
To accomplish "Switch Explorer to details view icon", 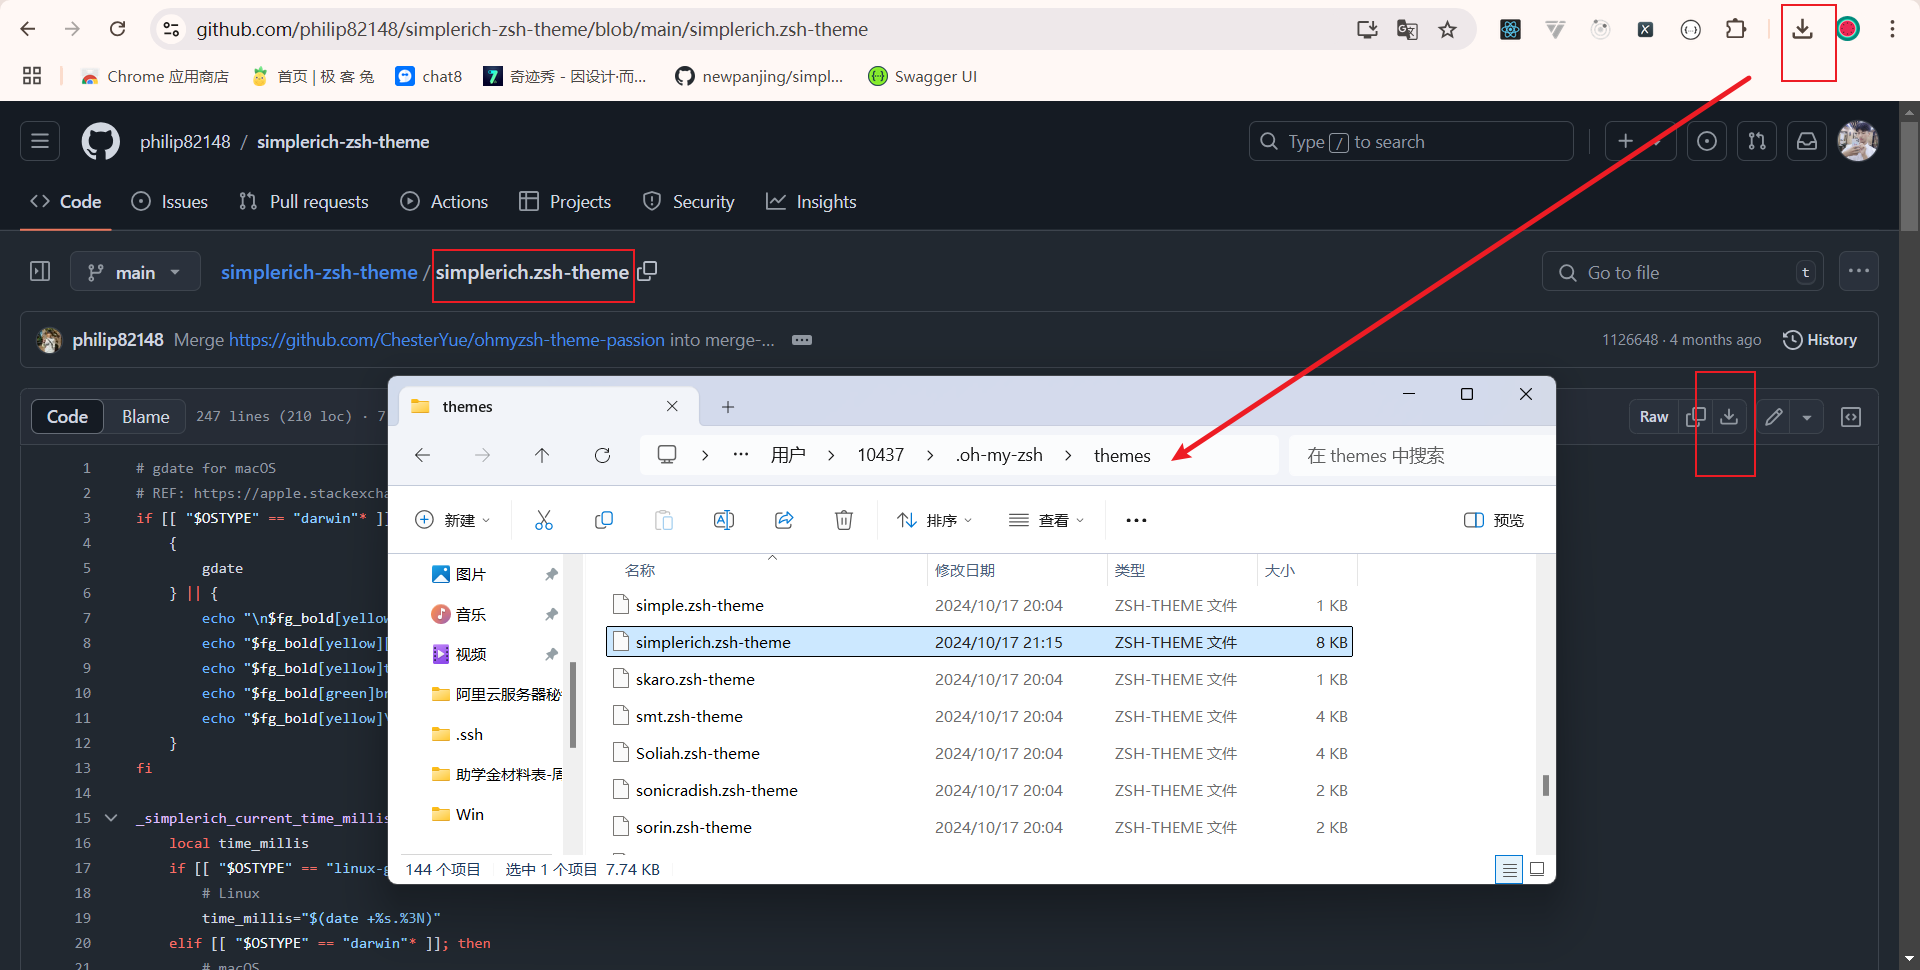I will pyautogui.click(x=1510, y=869).
